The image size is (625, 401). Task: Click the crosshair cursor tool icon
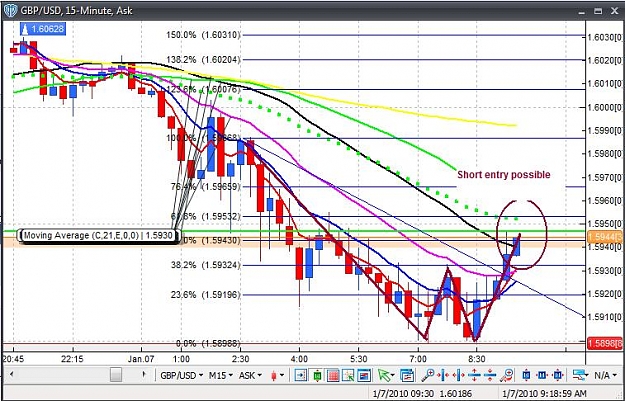coord(348,375)
